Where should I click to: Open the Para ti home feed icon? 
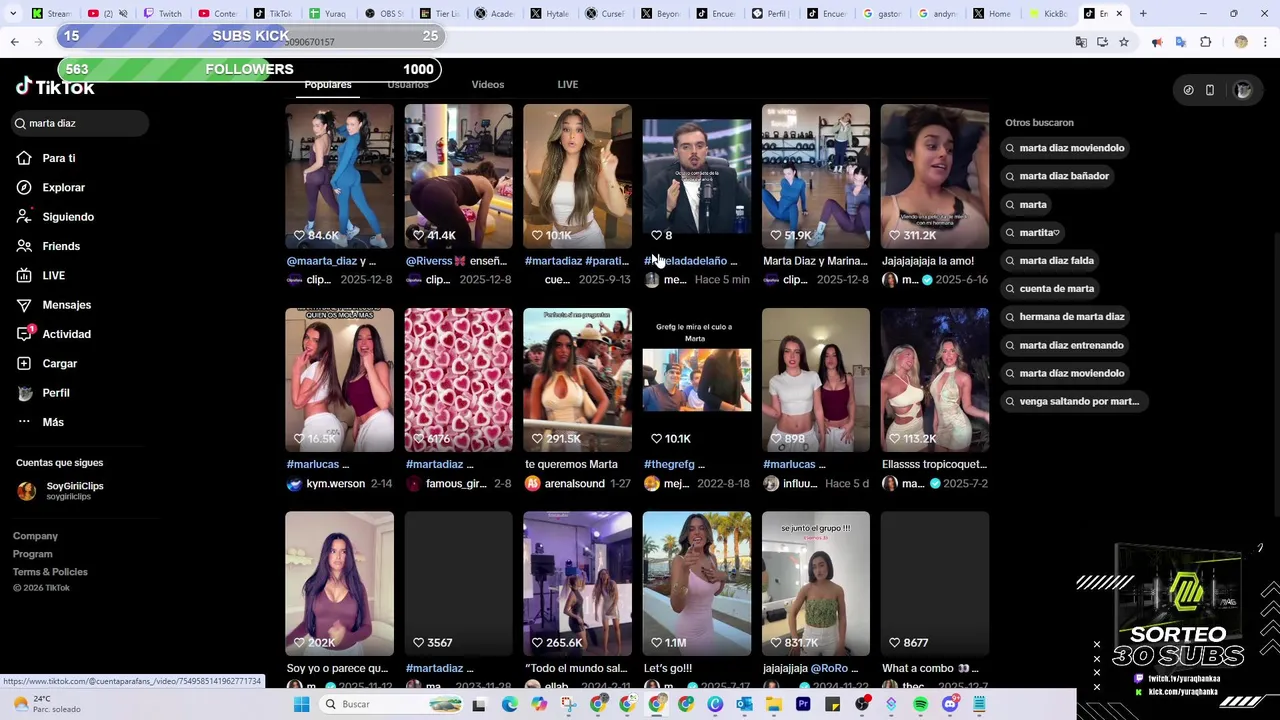[x=24, y=158]
